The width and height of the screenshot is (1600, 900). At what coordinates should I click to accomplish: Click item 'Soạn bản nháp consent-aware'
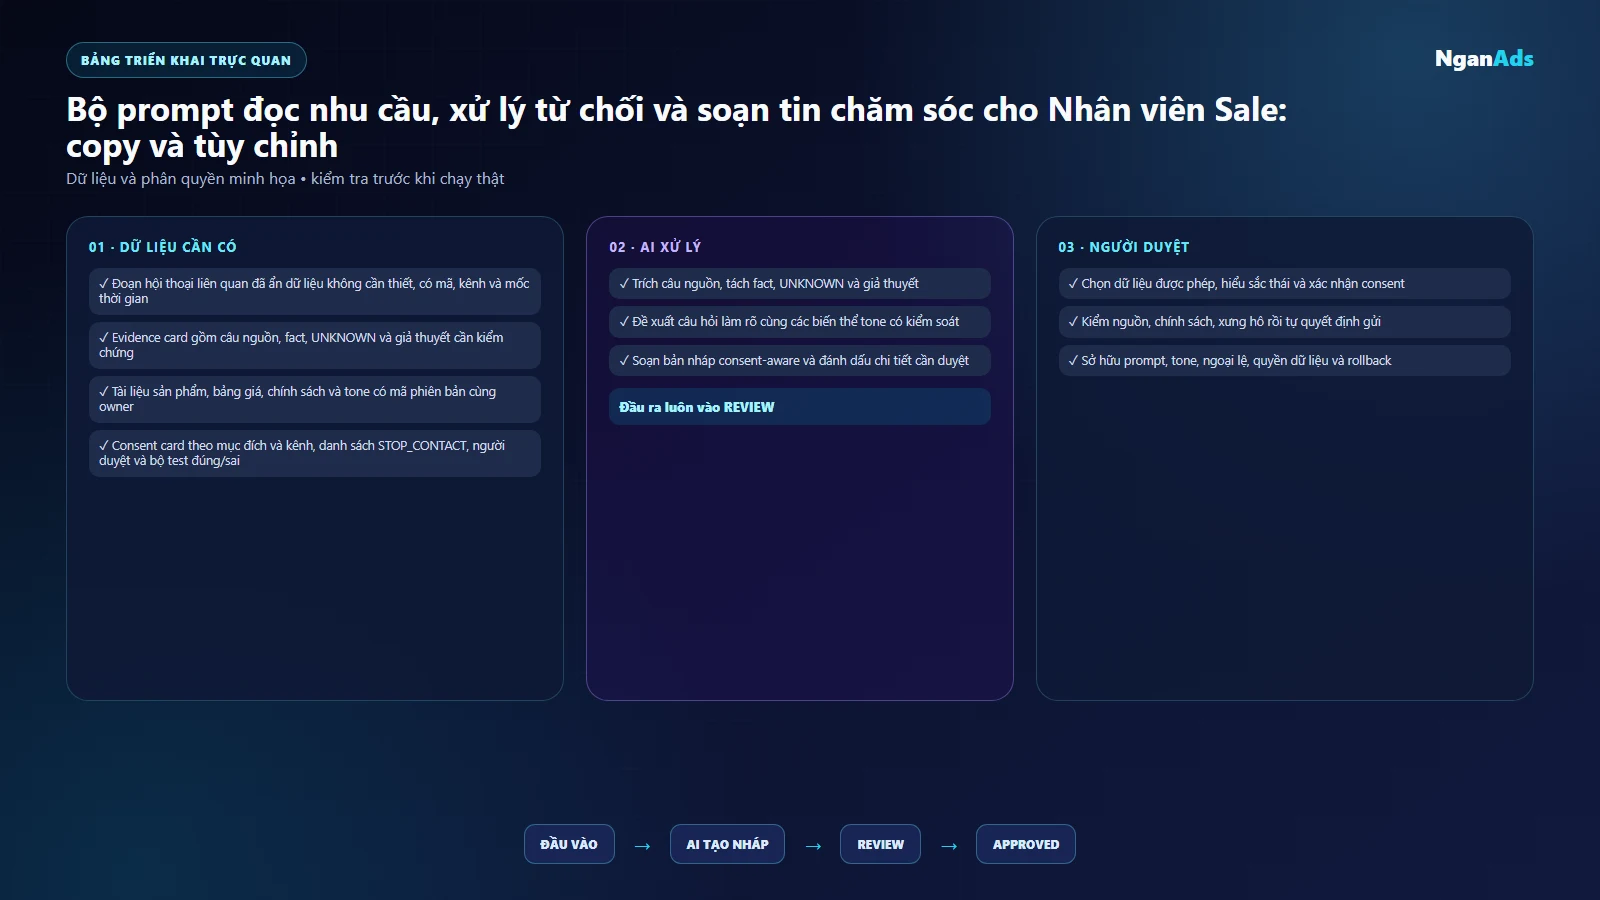[800, 360]
